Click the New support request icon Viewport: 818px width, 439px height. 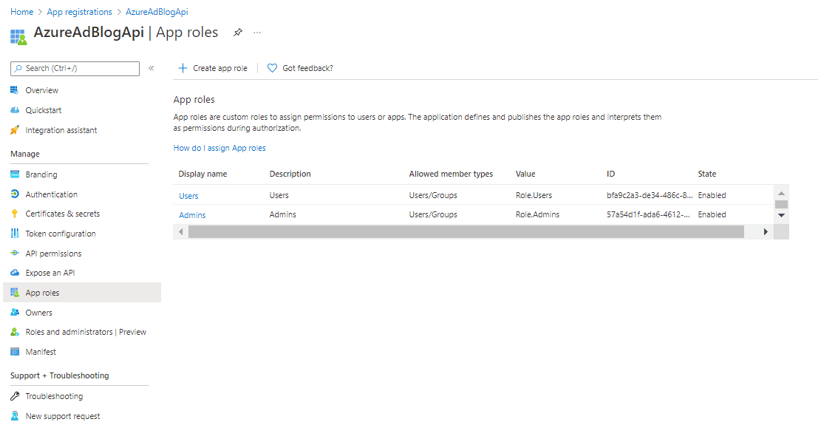point(15,416)
